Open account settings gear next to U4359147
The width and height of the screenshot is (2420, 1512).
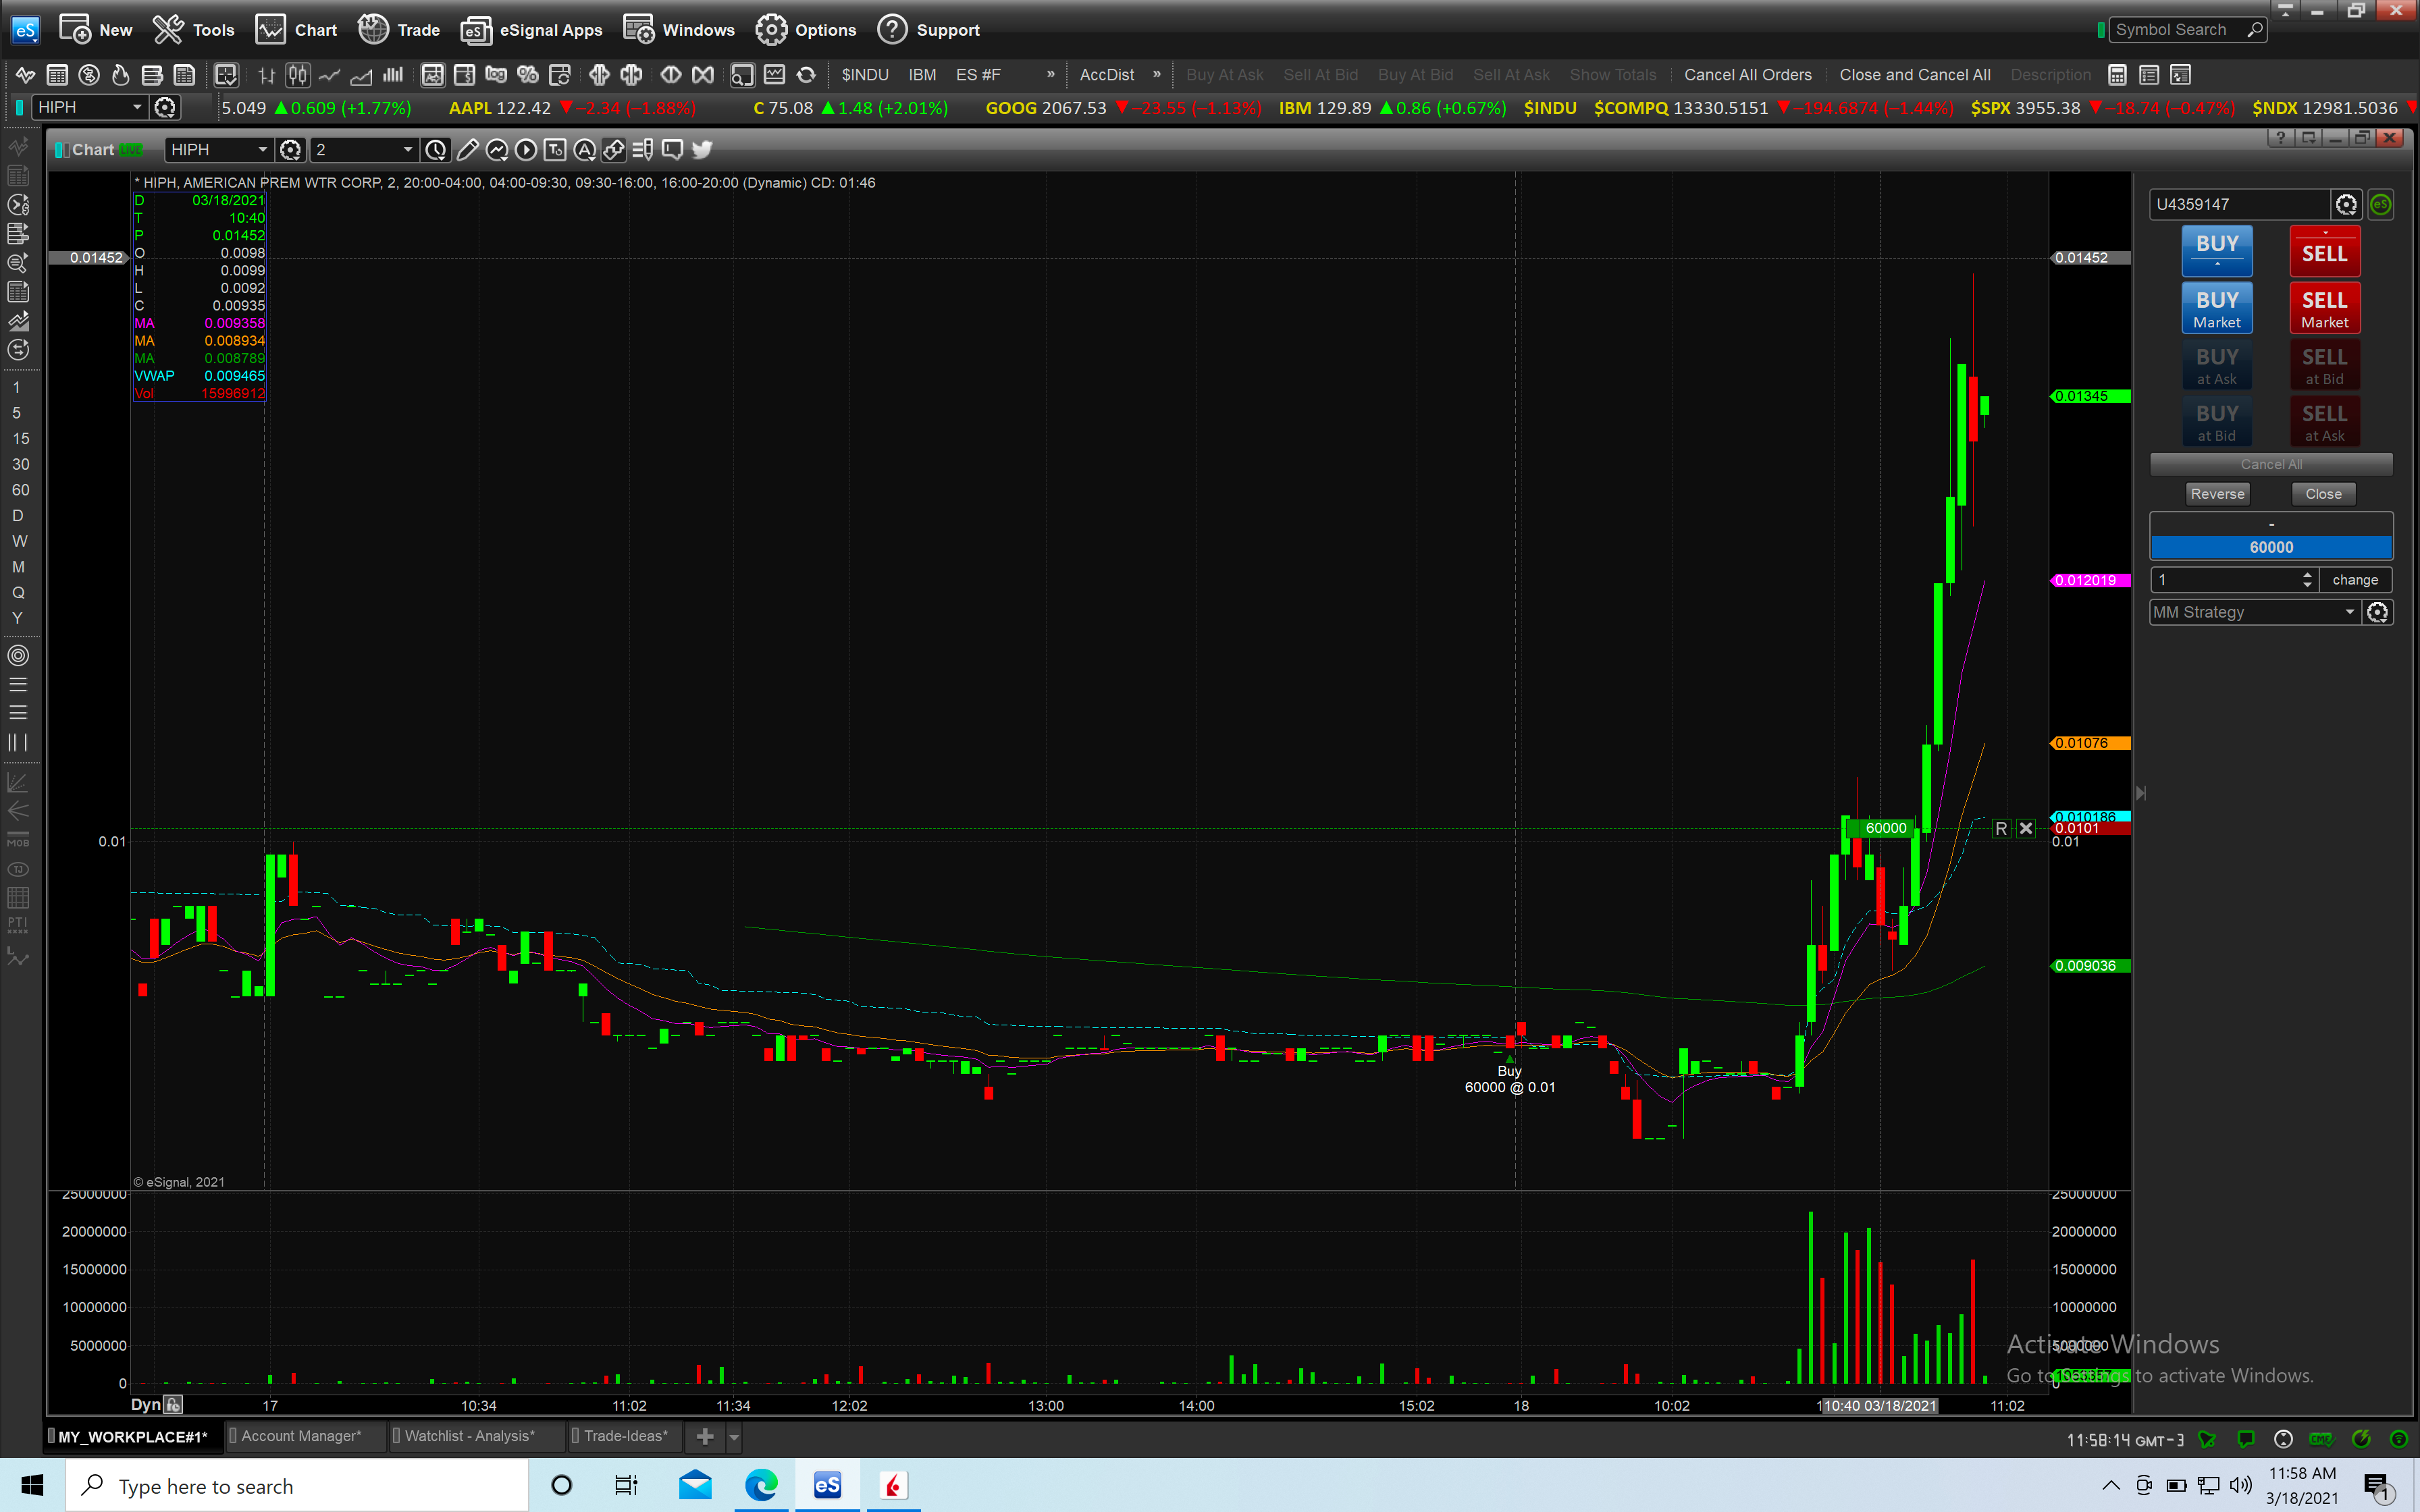(2346, 204)
